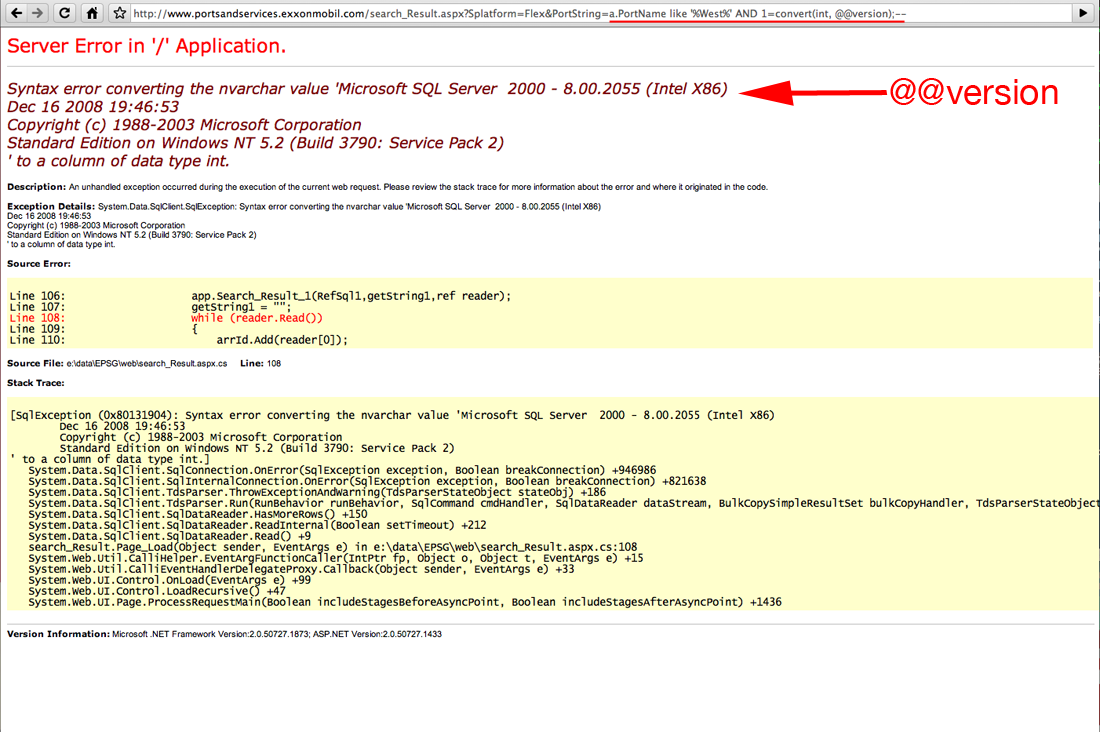Bookmark this page with the star icon
Image resolution: width=1100 pixels, height=732 pixels.
120,13
